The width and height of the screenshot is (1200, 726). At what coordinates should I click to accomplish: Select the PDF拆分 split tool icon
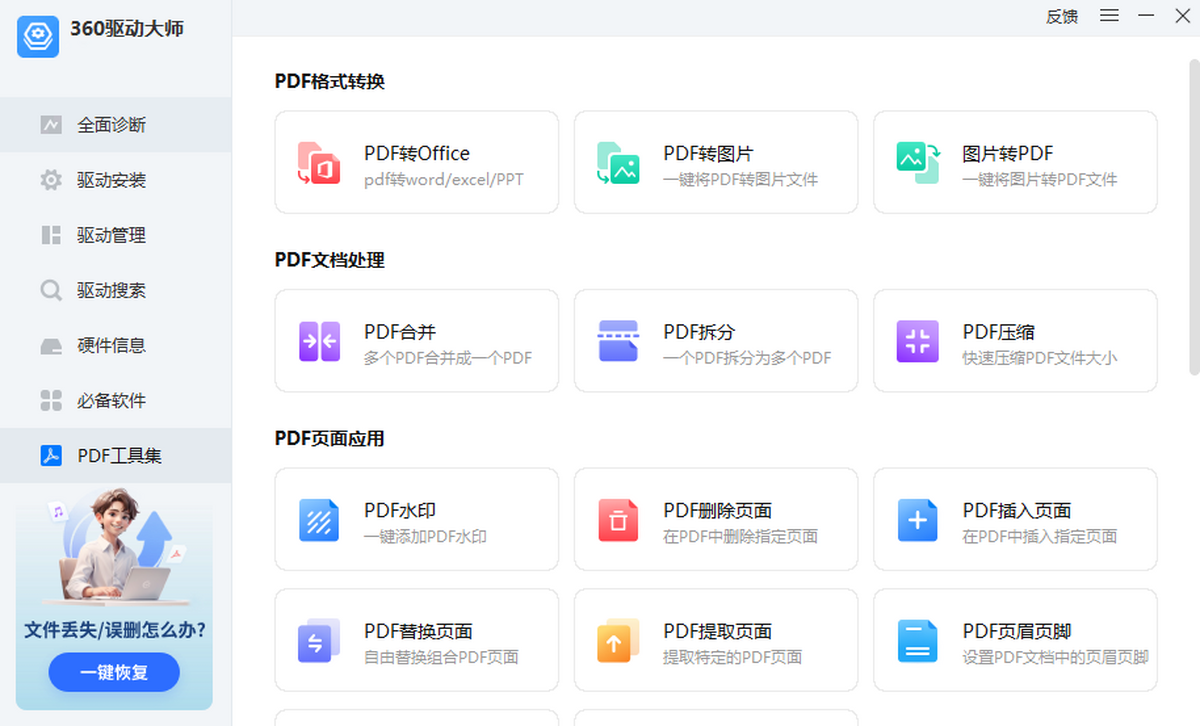[618, 340]
